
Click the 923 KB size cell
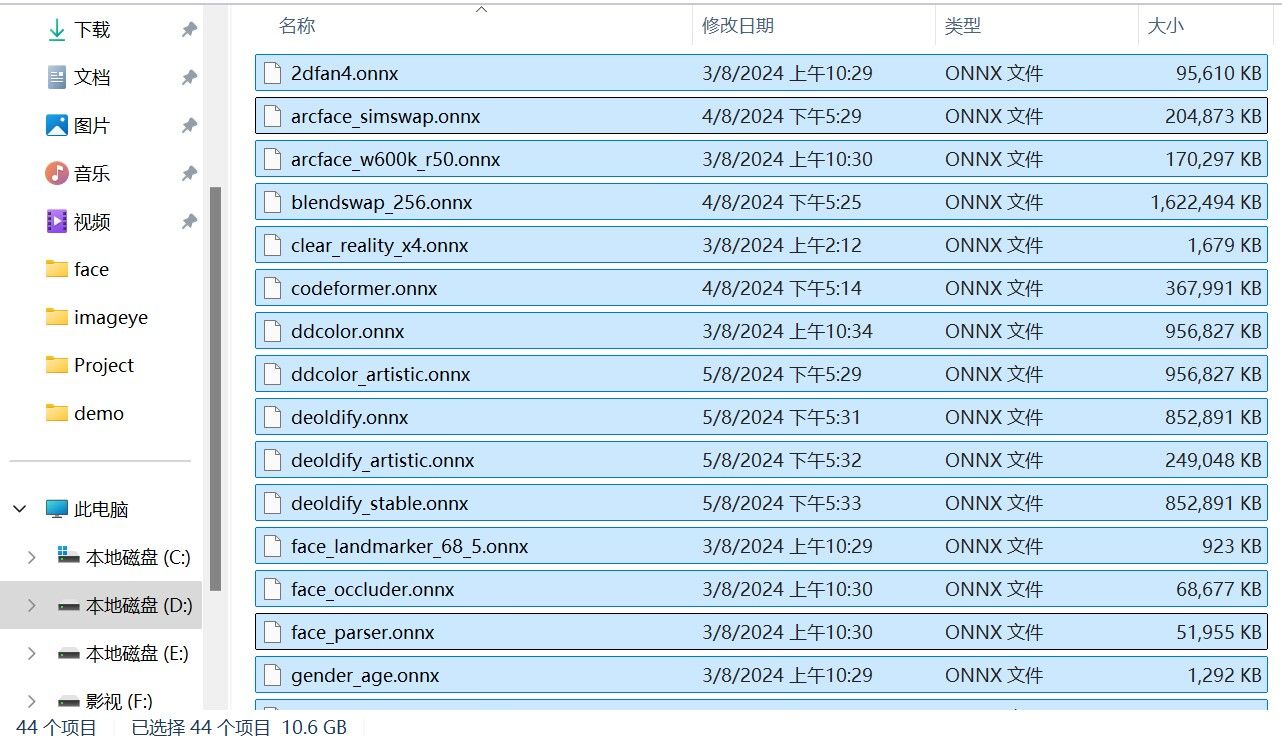click(x=1232, y=546)
